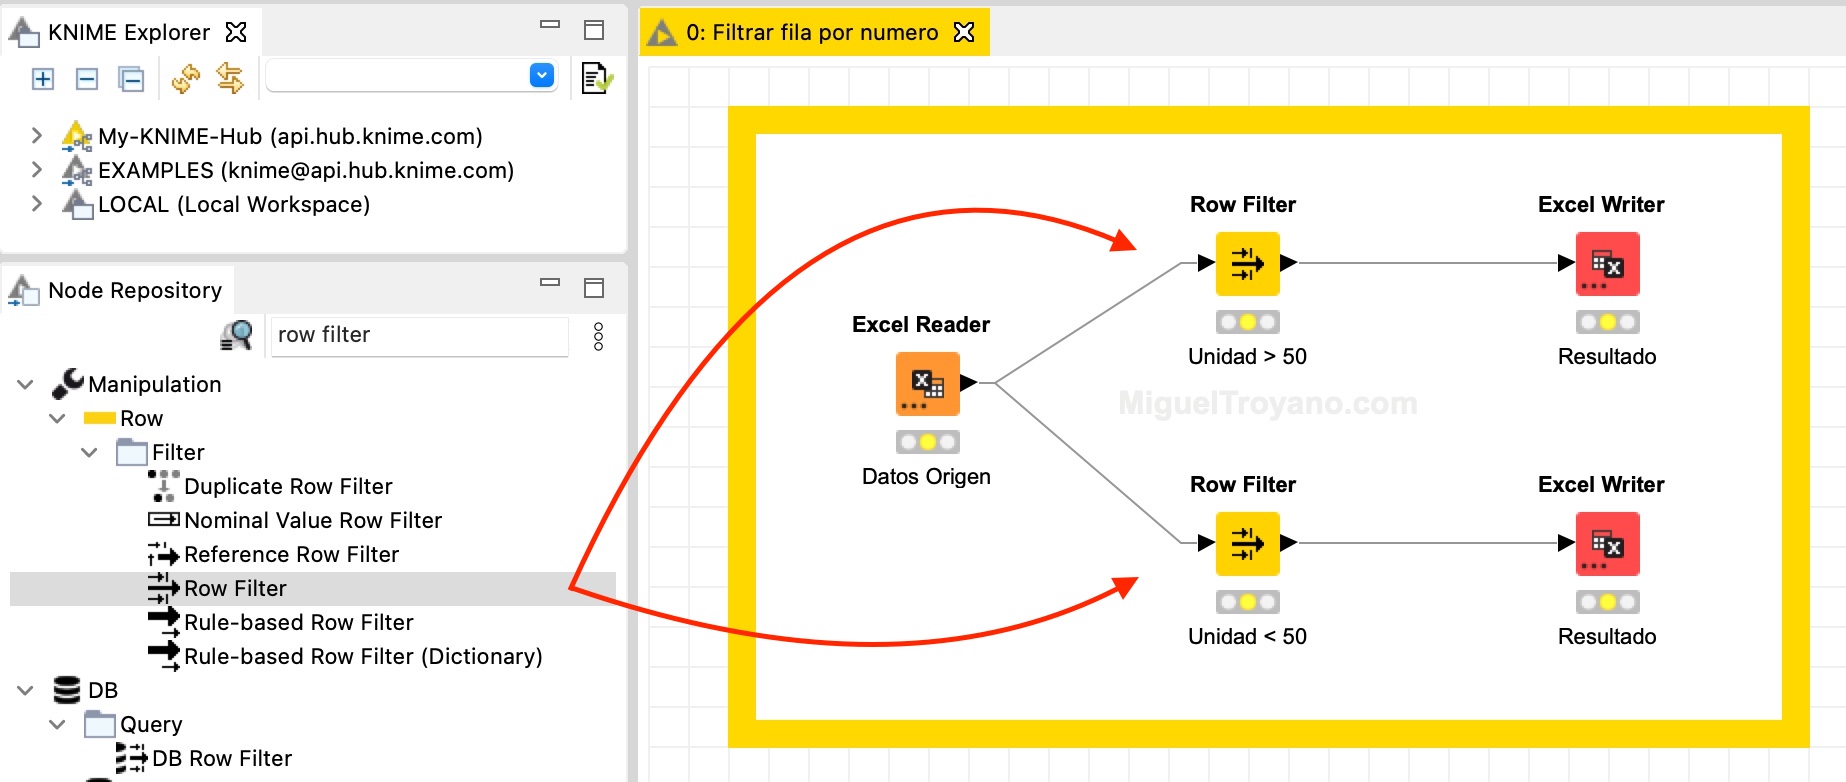
Task: Click the status traffic light under Excel Reader
Action: point(927,442)
